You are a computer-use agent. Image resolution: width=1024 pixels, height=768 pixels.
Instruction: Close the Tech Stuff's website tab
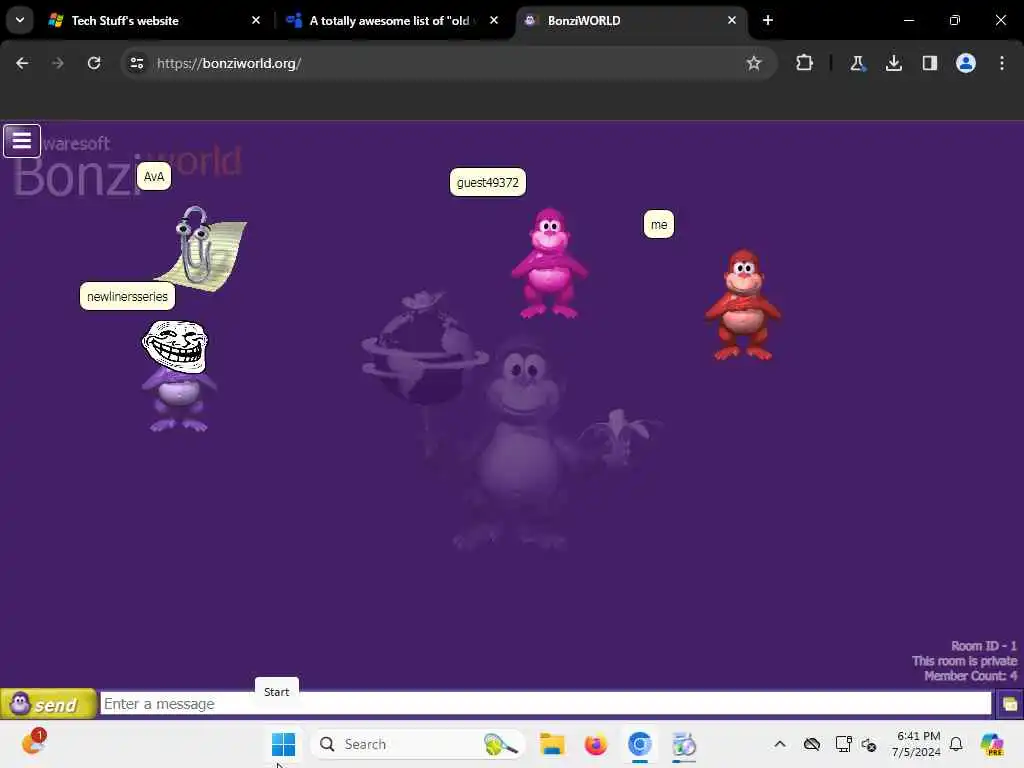[x=256, y=21]
